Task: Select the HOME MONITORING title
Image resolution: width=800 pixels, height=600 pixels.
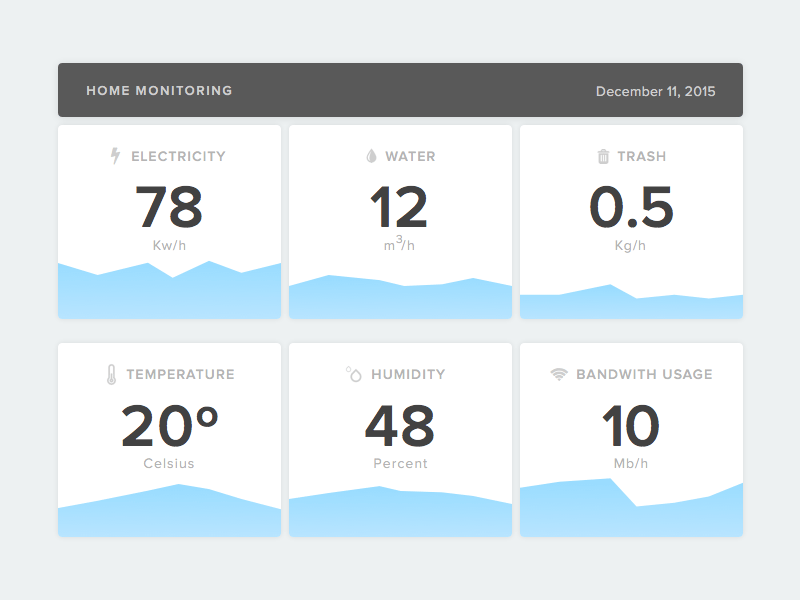Action: click(159, 91)
